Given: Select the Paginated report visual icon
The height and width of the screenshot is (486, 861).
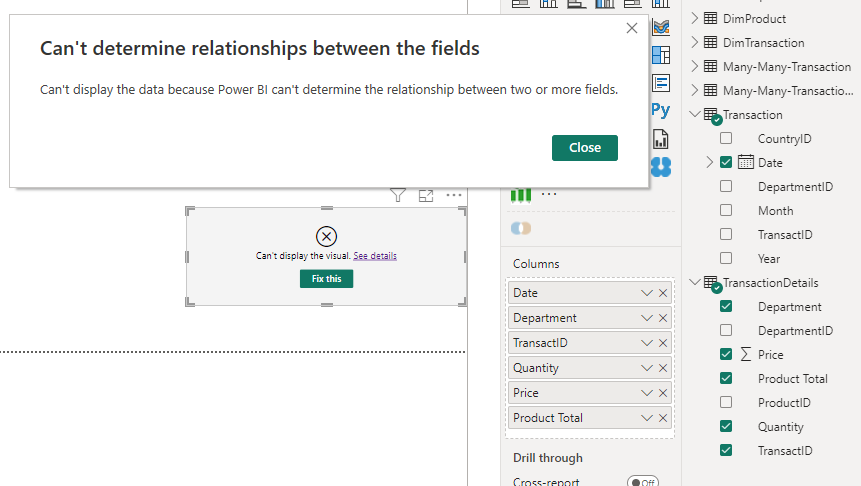Looking at the screenshot, I should click(661, 139).
